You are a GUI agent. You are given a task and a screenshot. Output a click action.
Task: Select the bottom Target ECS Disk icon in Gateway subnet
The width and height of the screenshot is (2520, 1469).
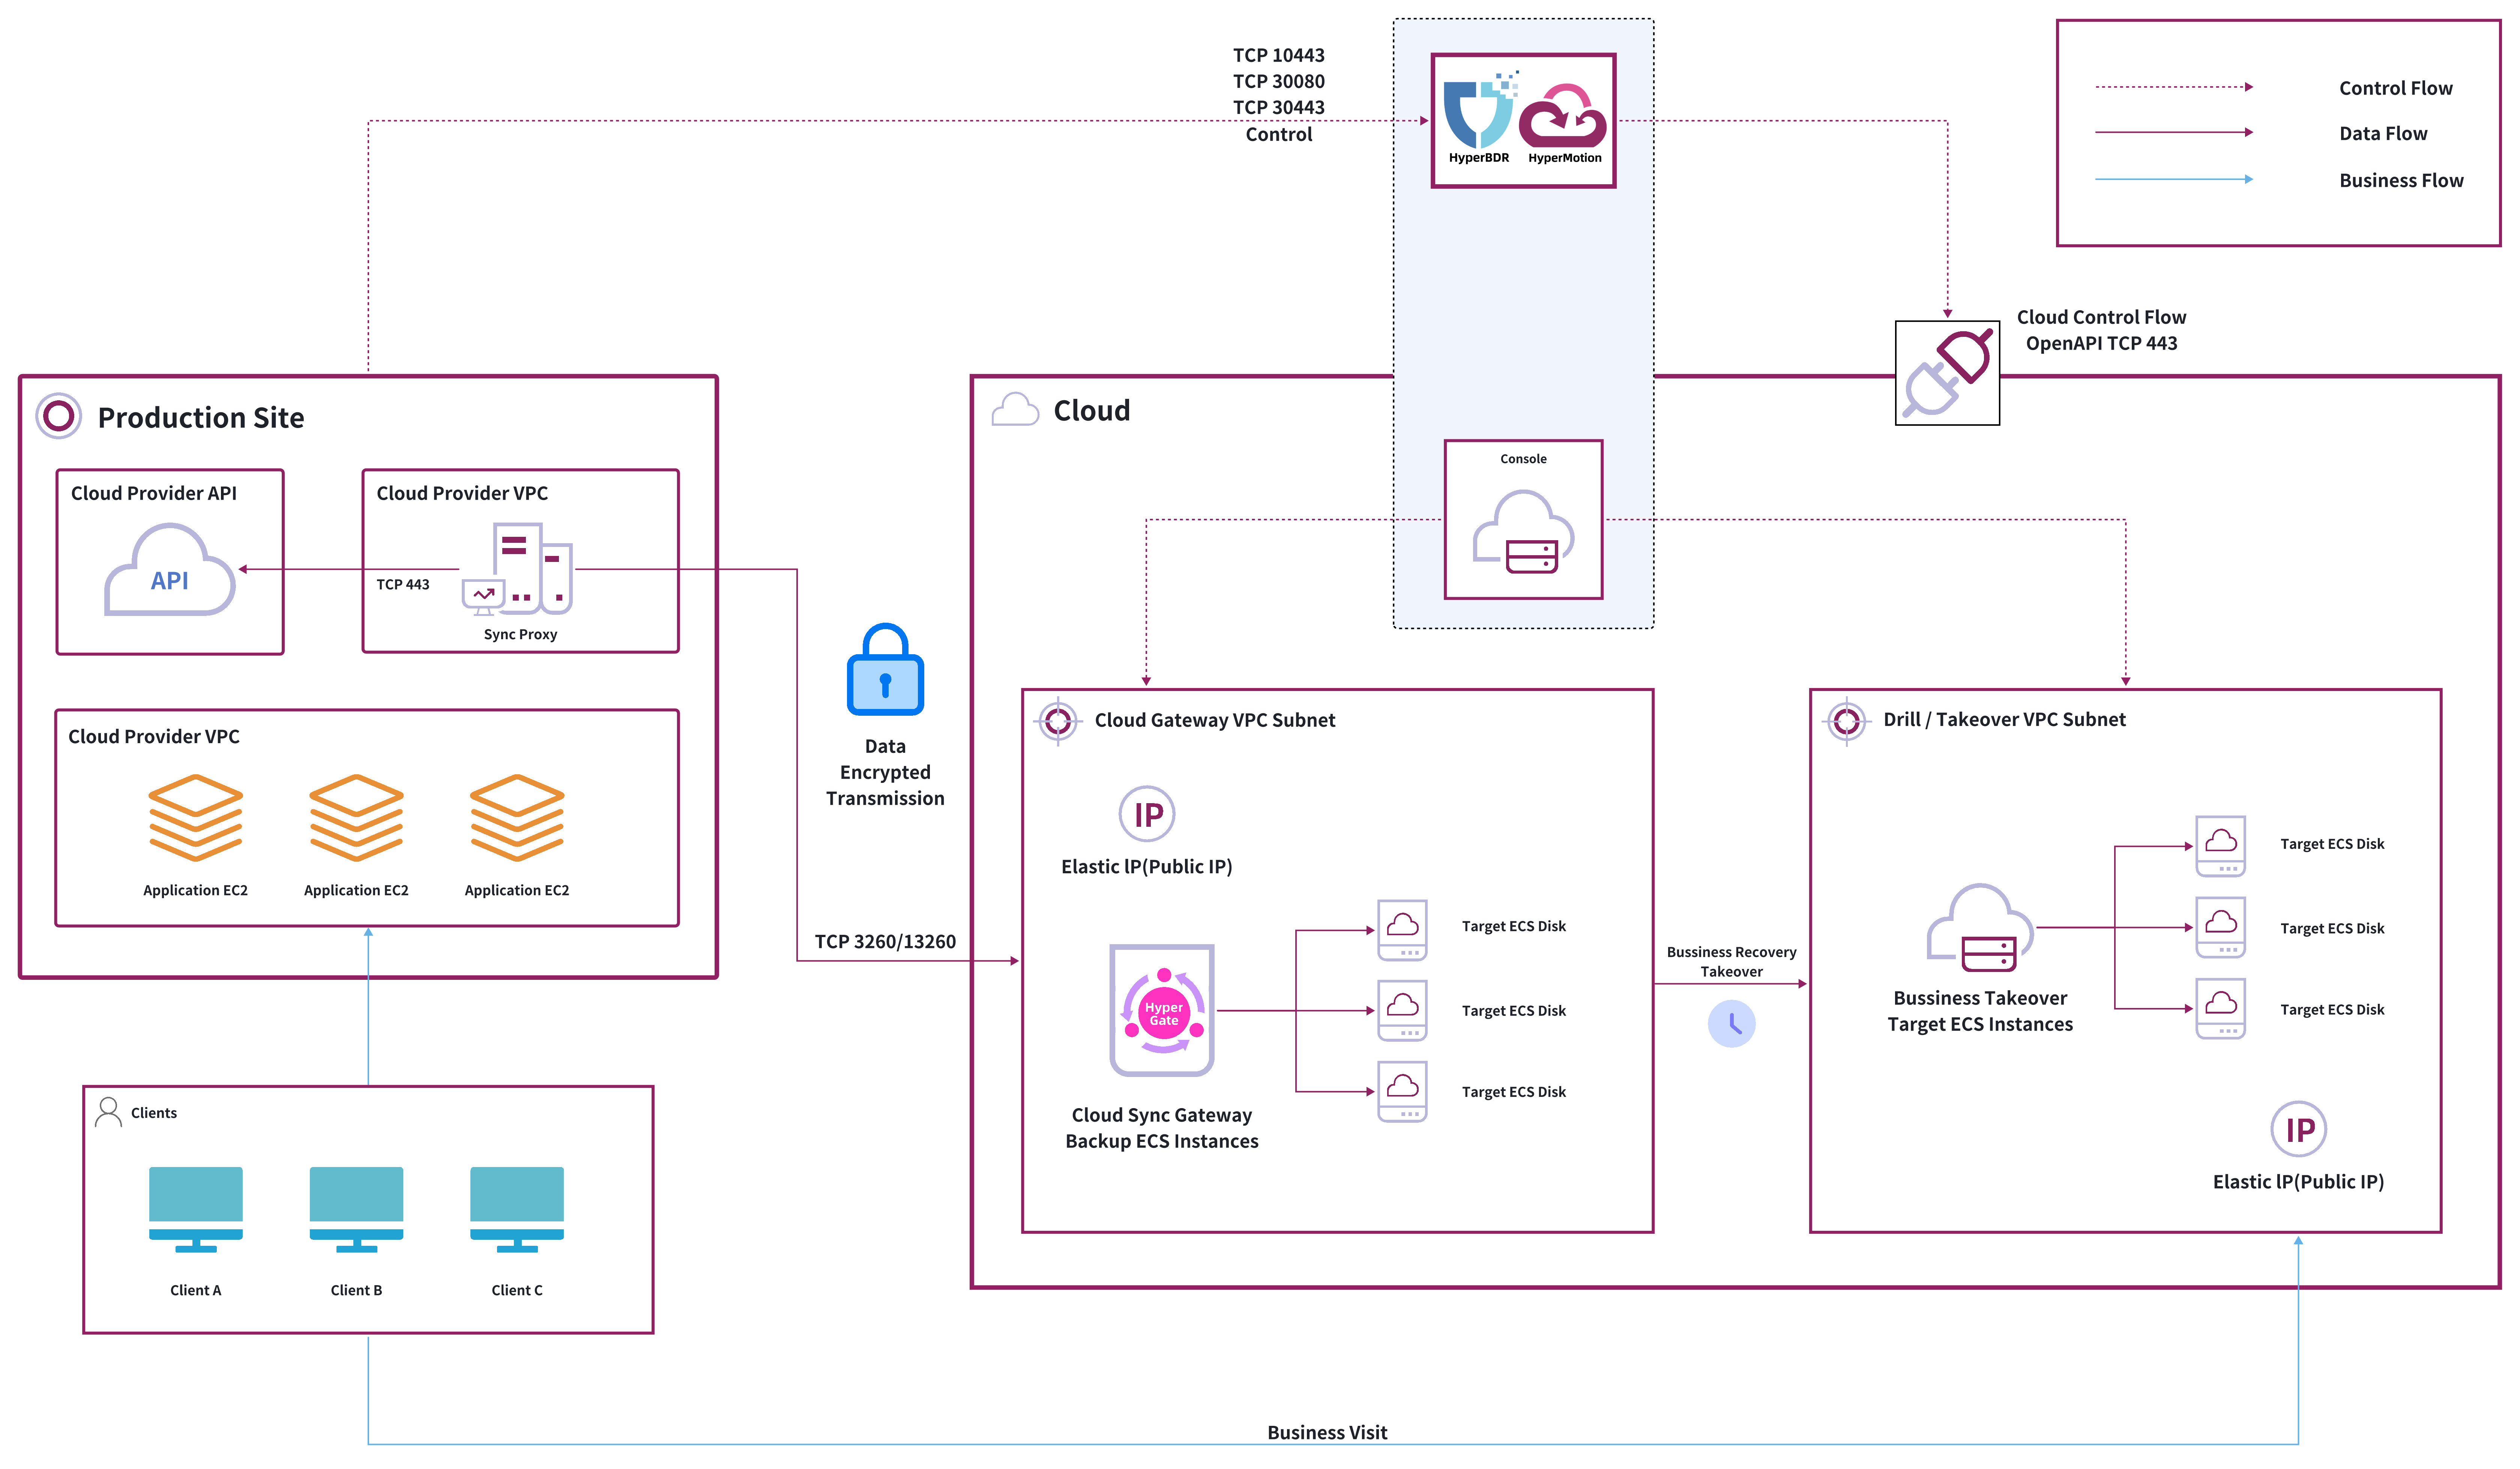[1402, 1092]
